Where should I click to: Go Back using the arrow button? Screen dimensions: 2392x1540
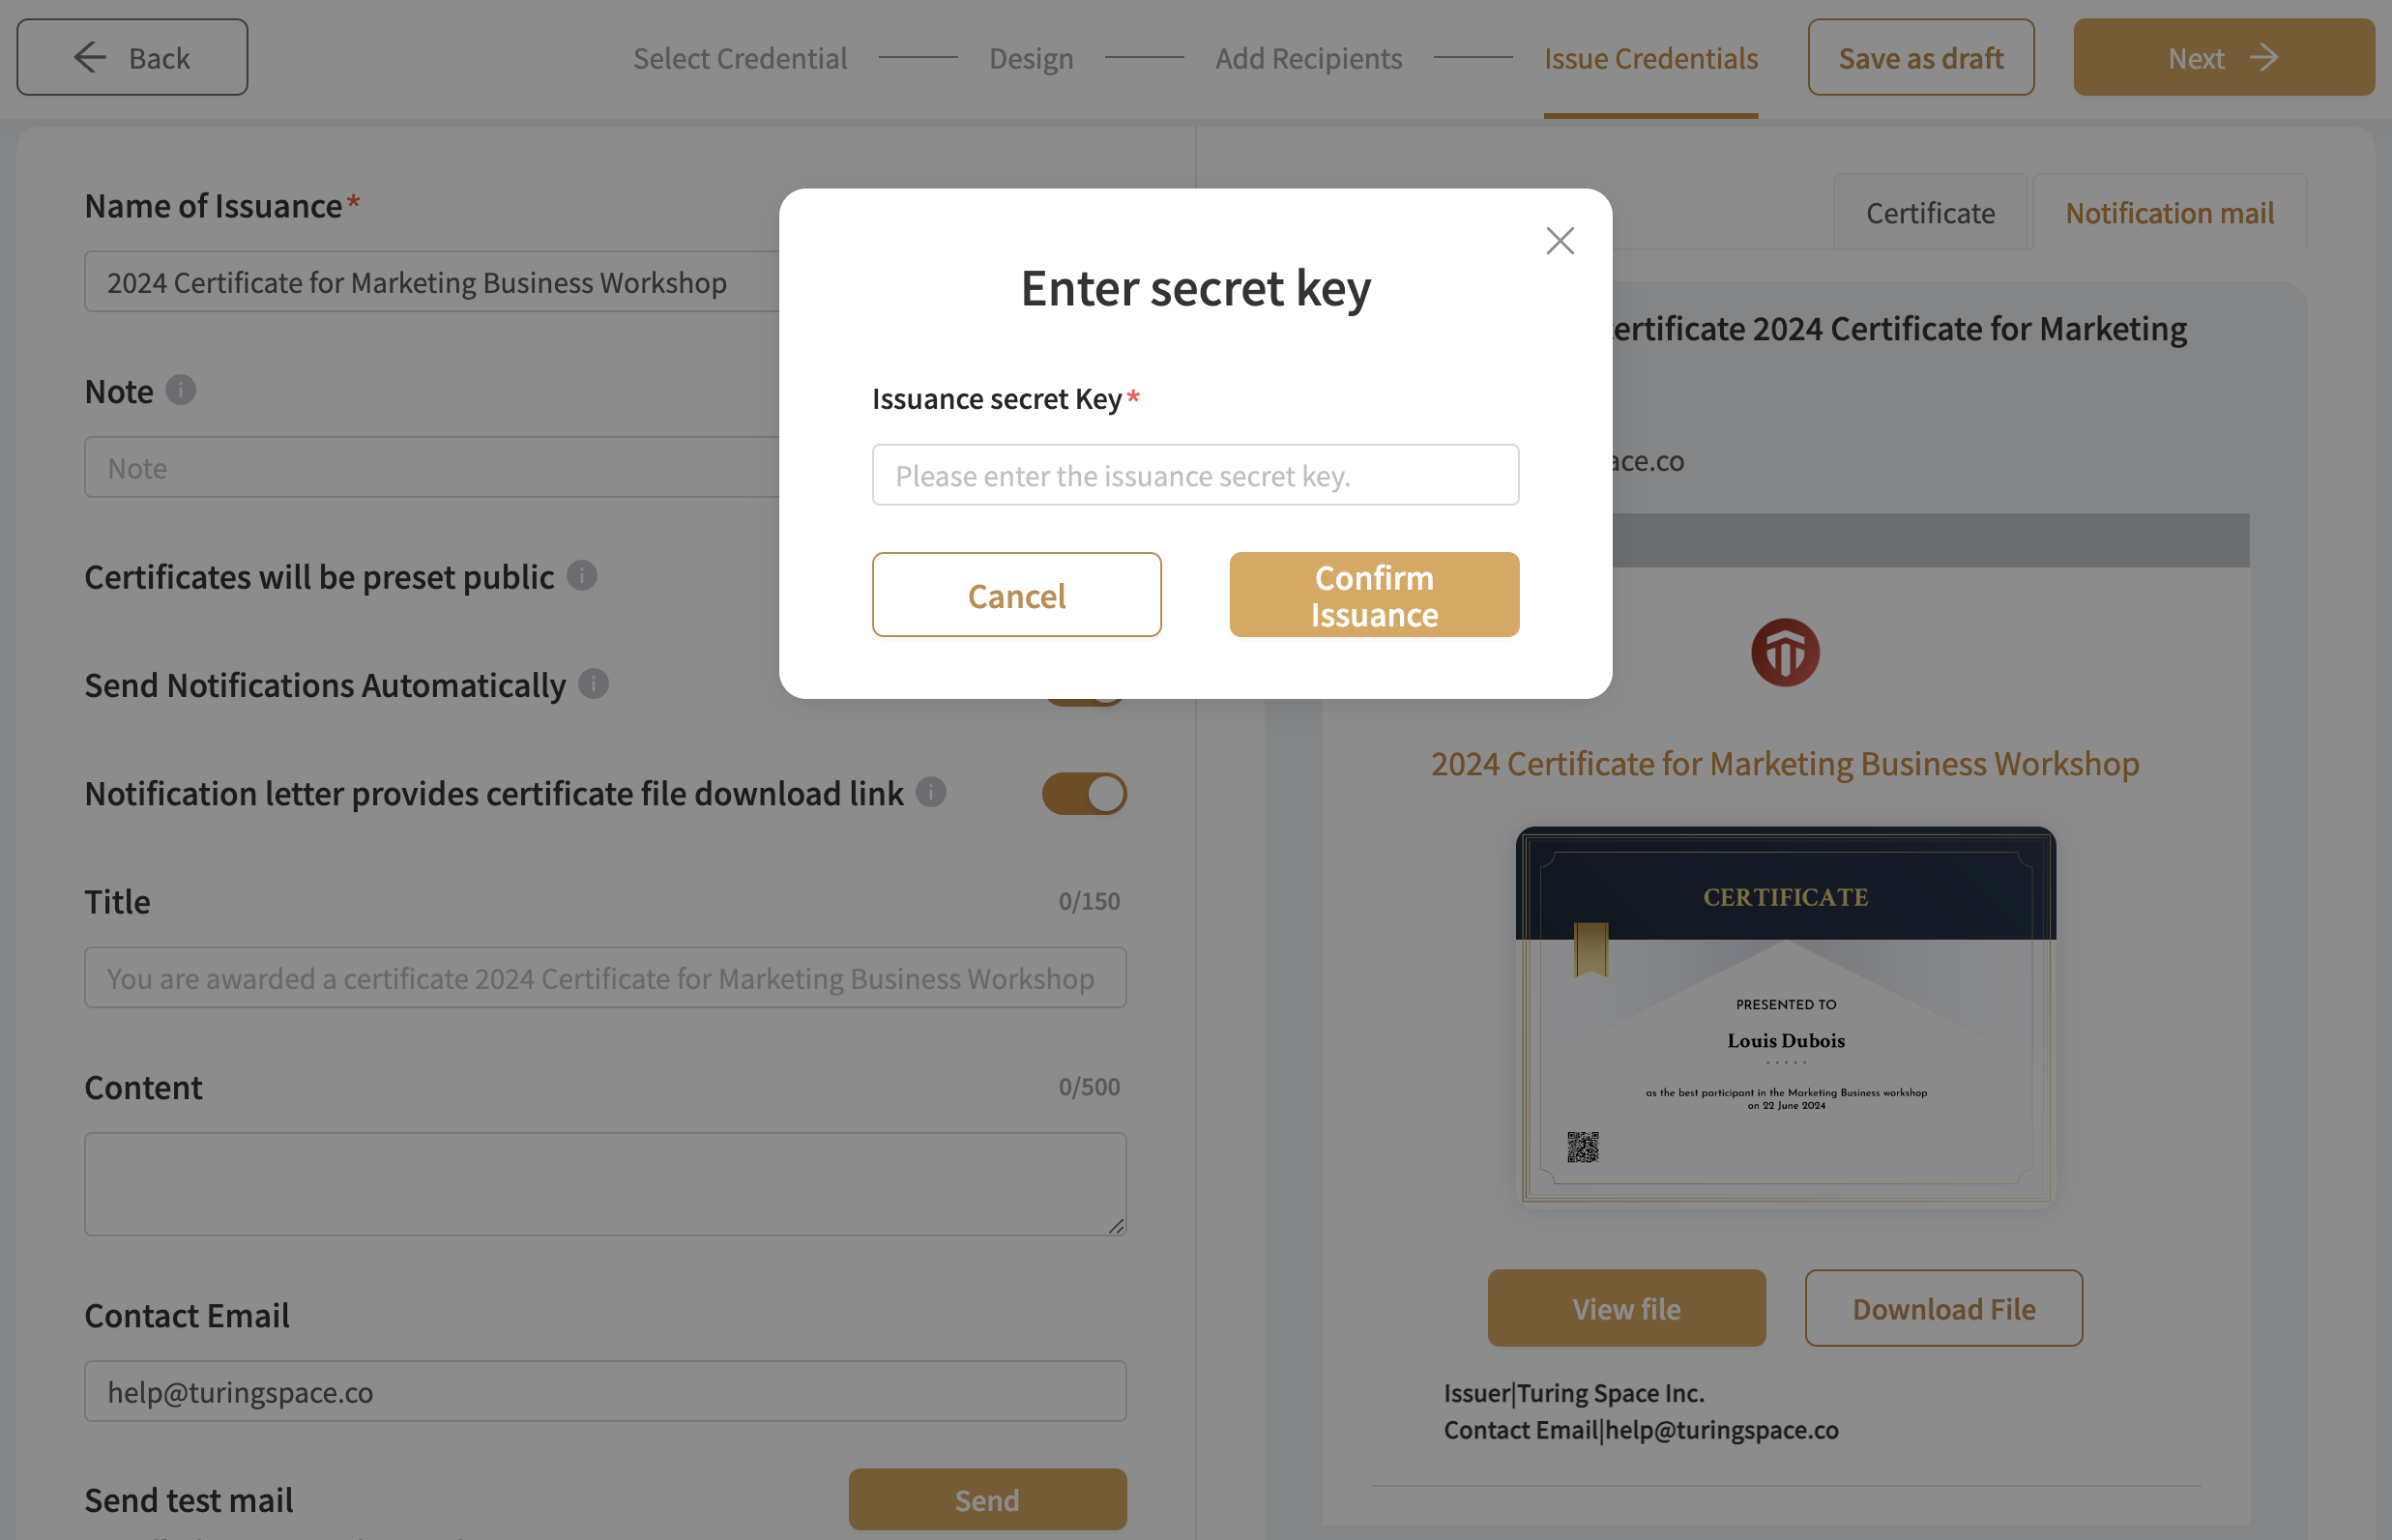[132, 58]
